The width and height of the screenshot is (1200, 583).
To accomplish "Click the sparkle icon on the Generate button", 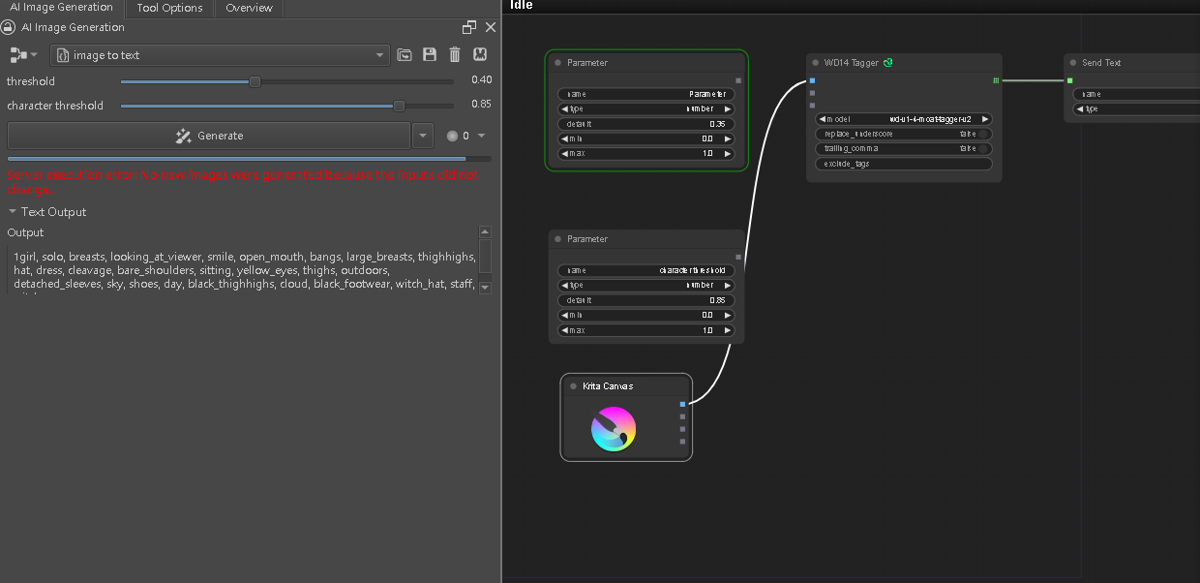I will pos(183,135).
